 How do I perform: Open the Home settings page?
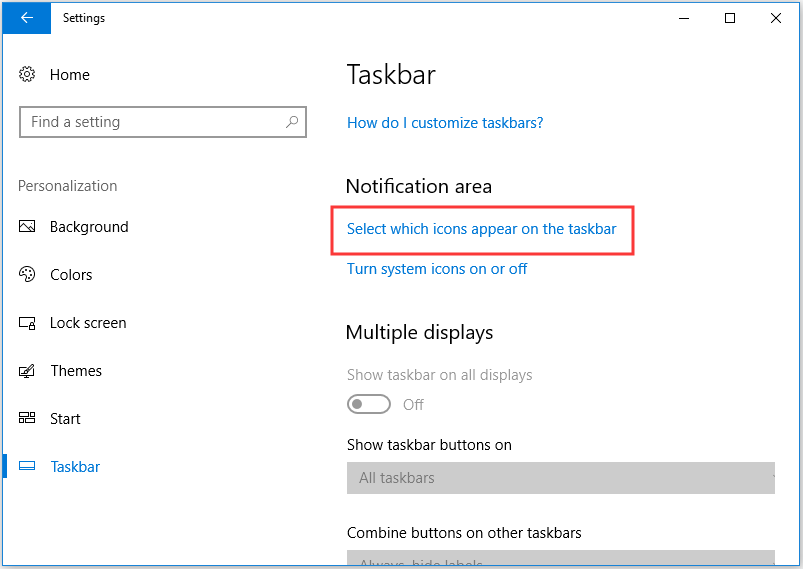70,75
